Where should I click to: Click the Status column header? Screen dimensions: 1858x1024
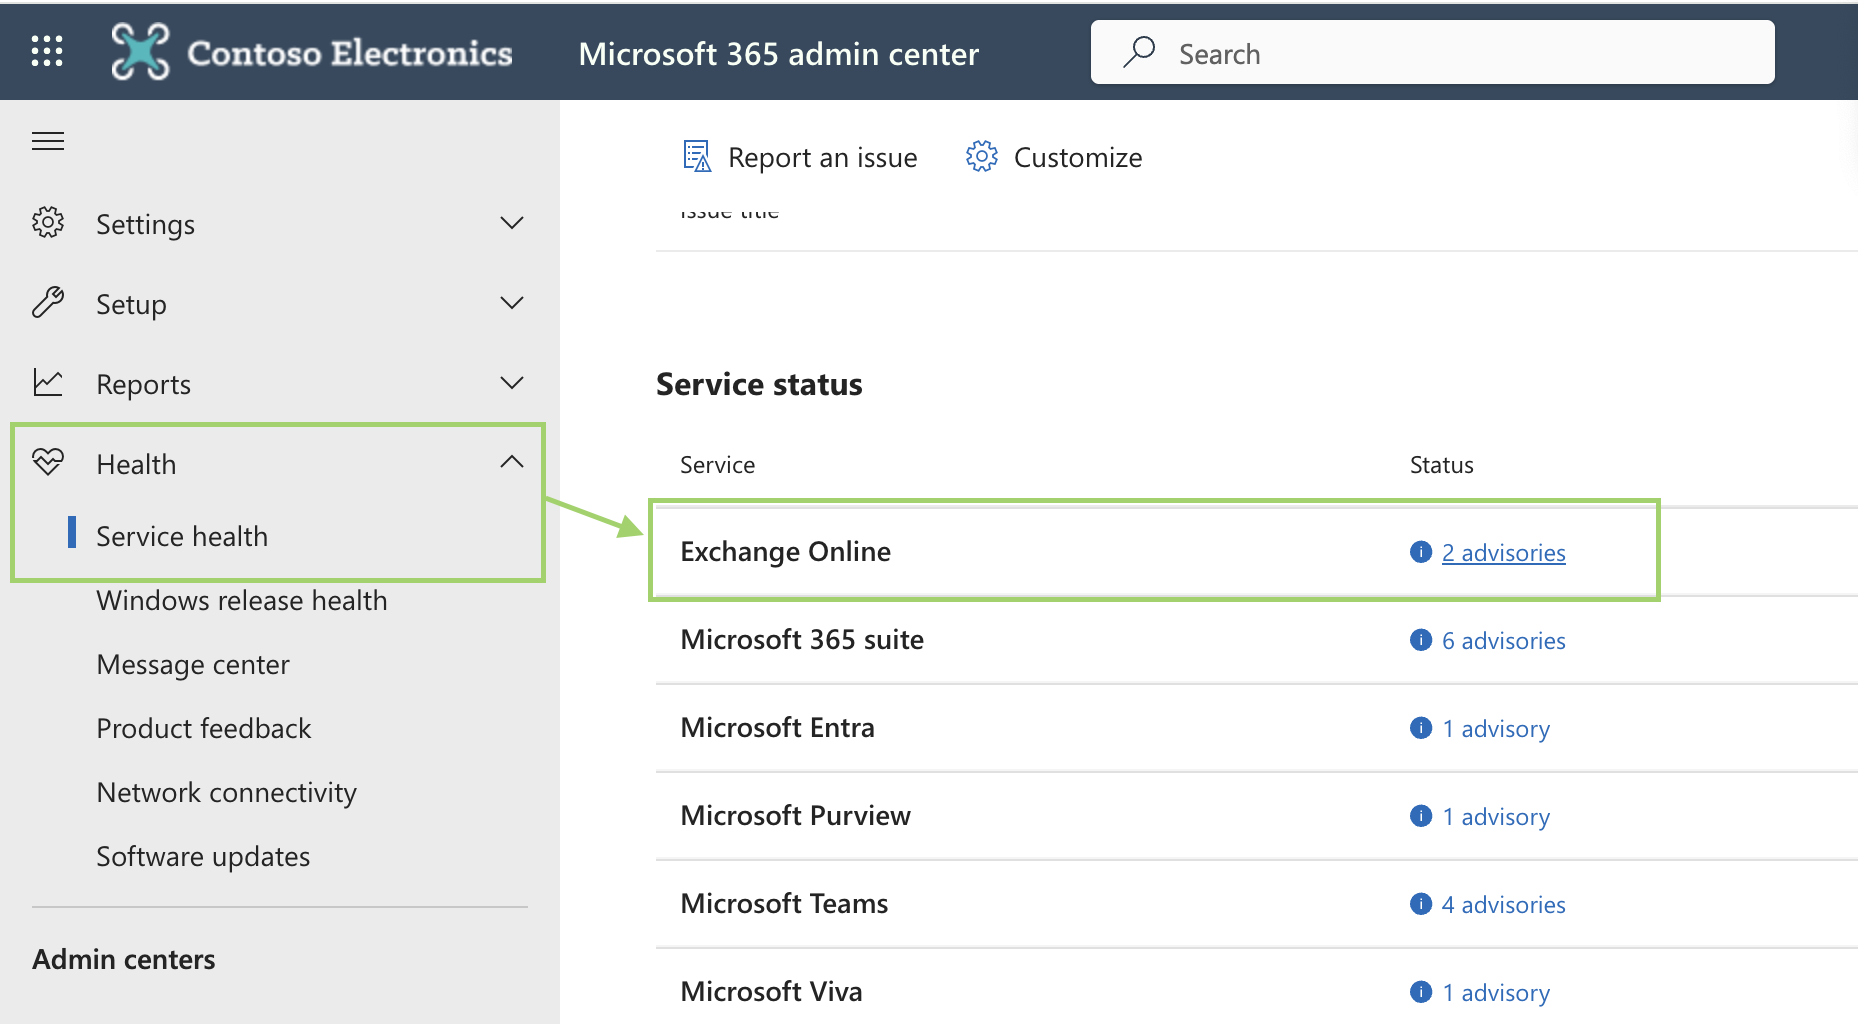click(1442, 465)
